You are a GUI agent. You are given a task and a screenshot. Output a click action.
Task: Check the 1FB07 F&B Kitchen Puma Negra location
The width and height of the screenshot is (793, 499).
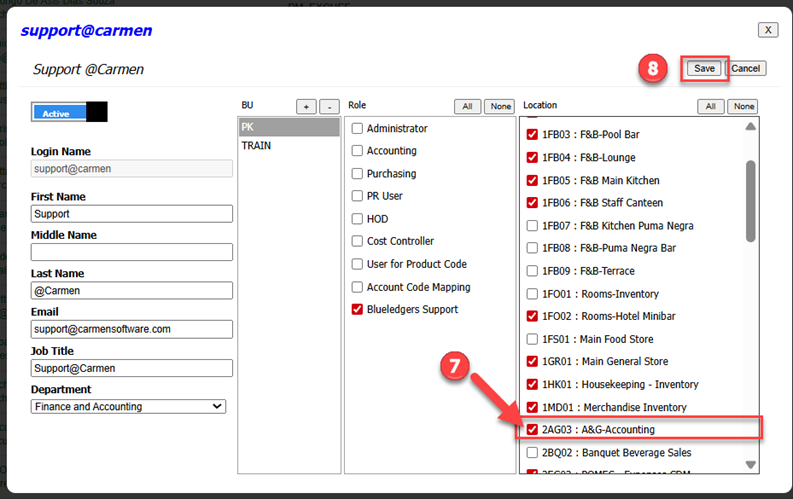pyautogui.click(x=532, y=226)
